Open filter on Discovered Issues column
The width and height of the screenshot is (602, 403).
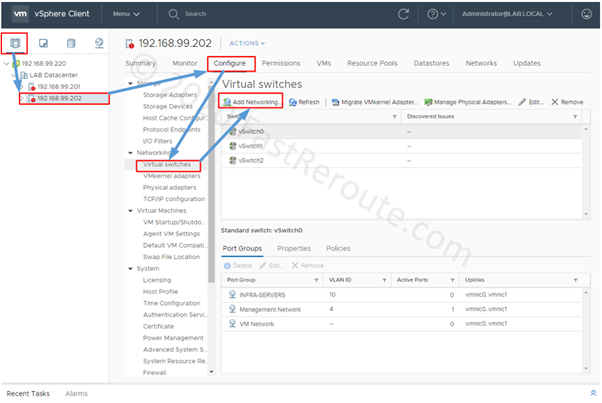[x=575, y=117]
